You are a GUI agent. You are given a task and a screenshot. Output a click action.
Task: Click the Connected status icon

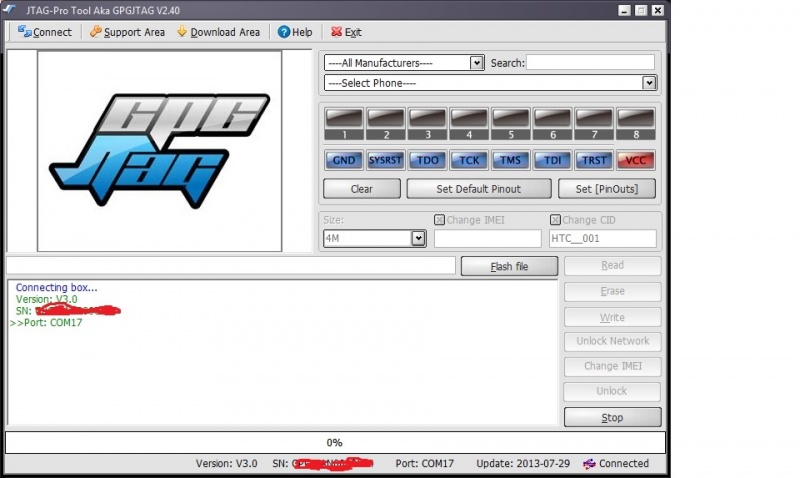(589, 464)
